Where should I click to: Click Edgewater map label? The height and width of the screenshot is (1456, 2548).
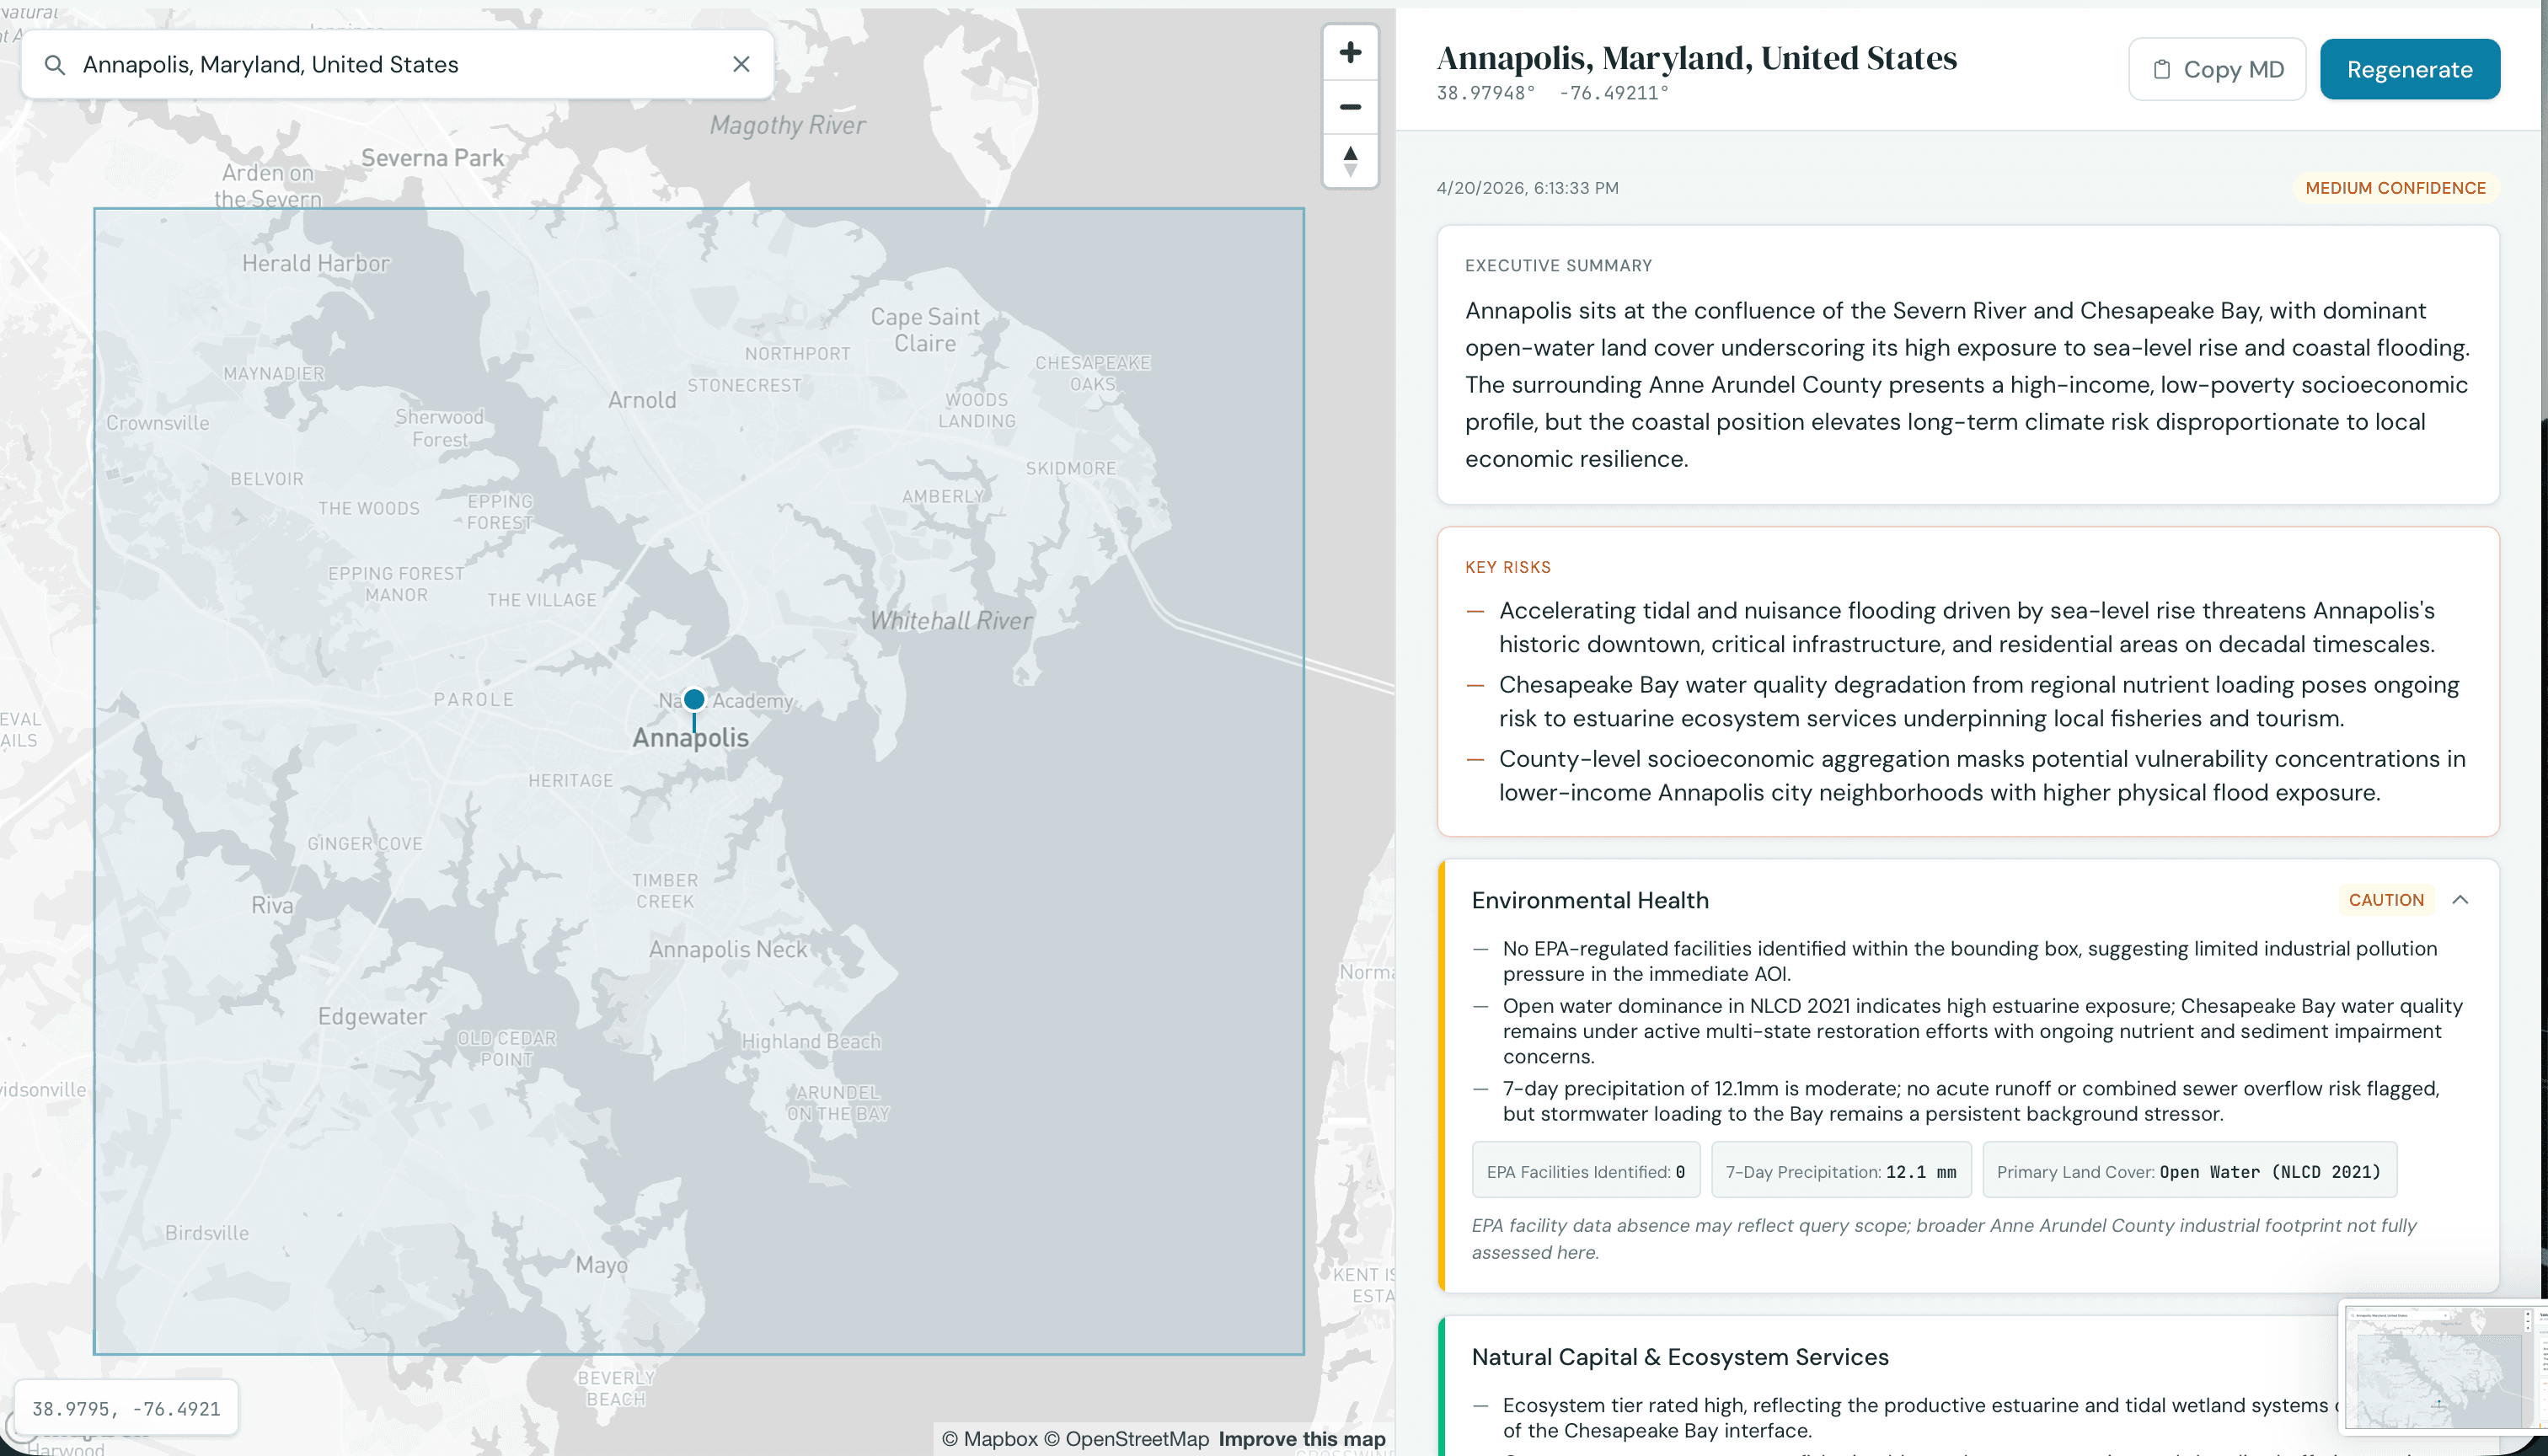pos(372,1016)
